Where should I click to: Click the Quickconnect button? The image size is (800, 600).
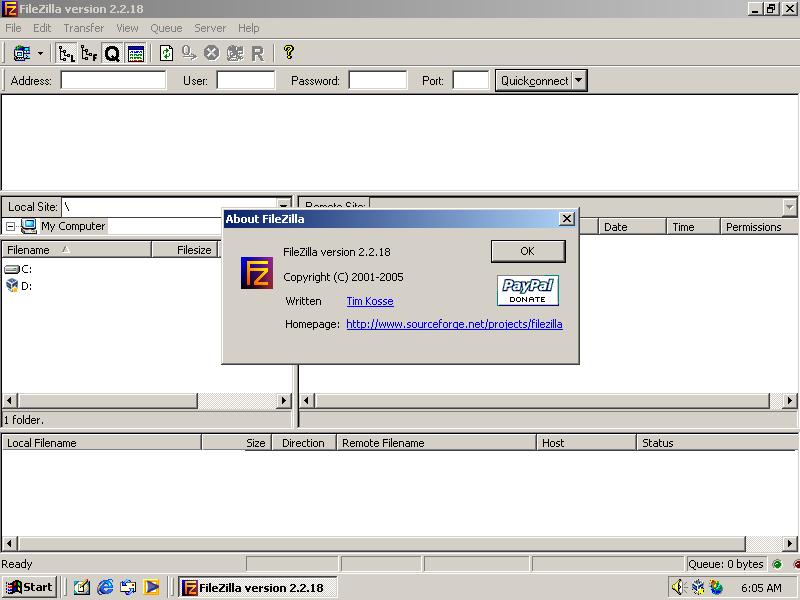(534, 81)
